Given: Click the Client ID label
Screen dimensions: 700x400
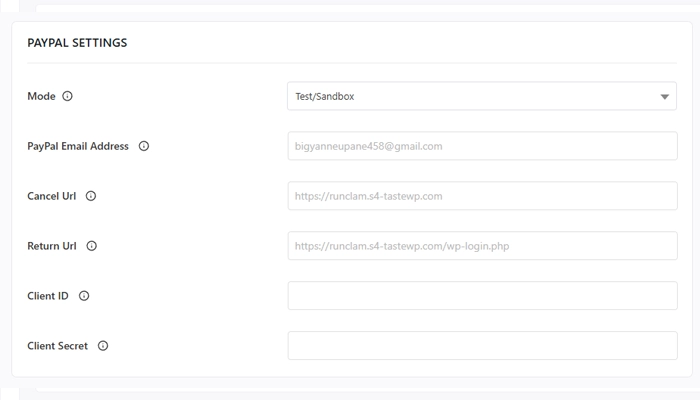Looking at the screenshot, I should pos(48,296).
